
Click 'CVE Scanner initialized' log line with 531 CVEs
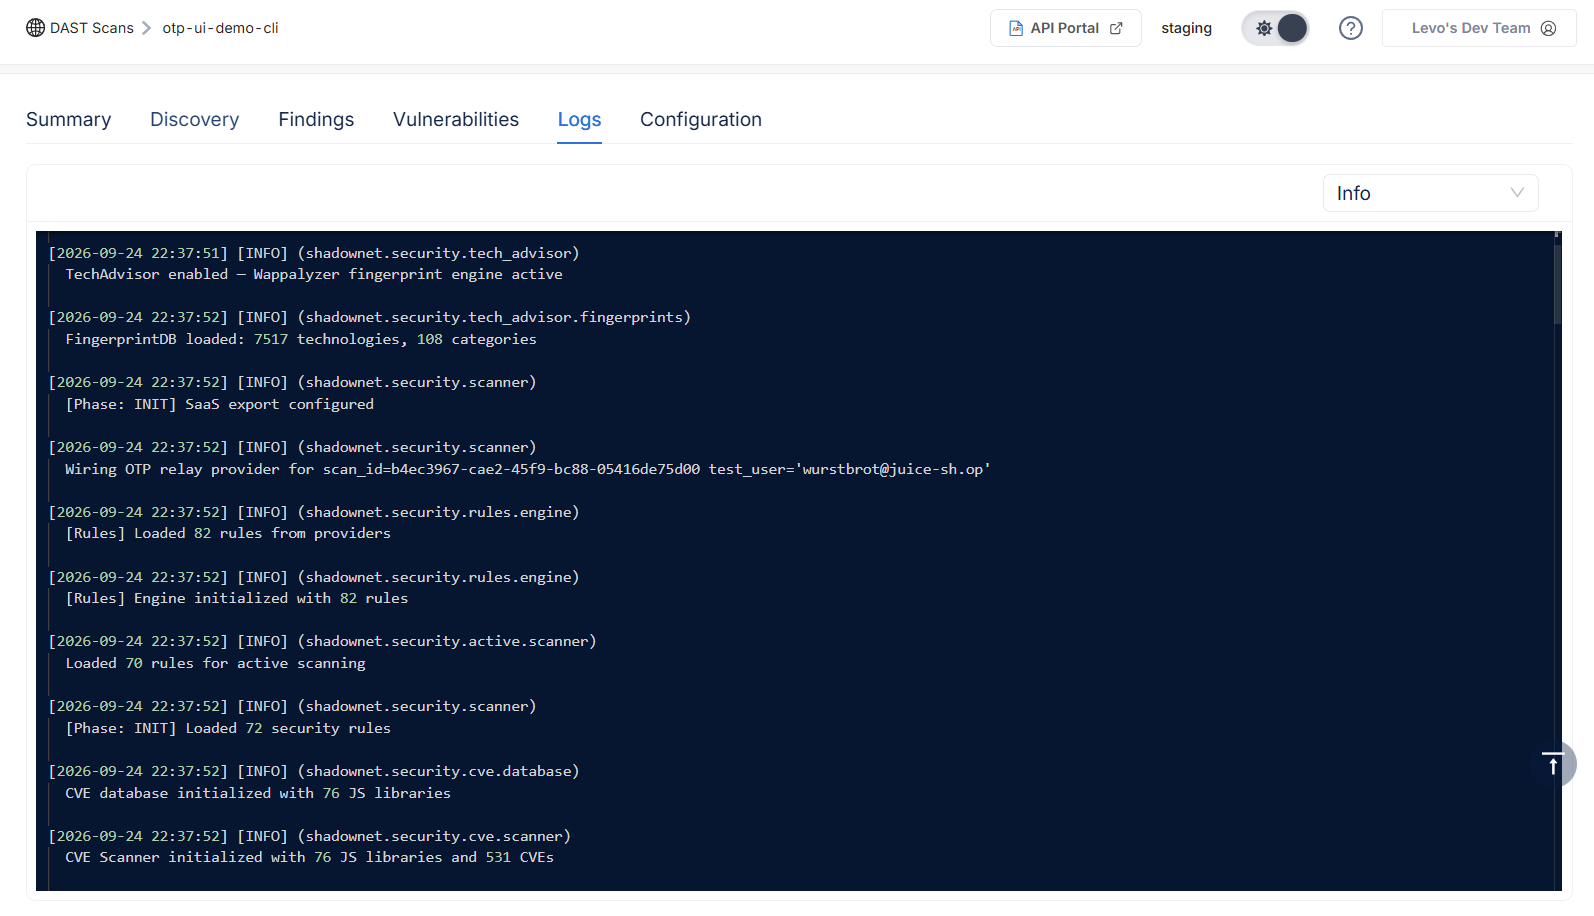click(310, 858)
